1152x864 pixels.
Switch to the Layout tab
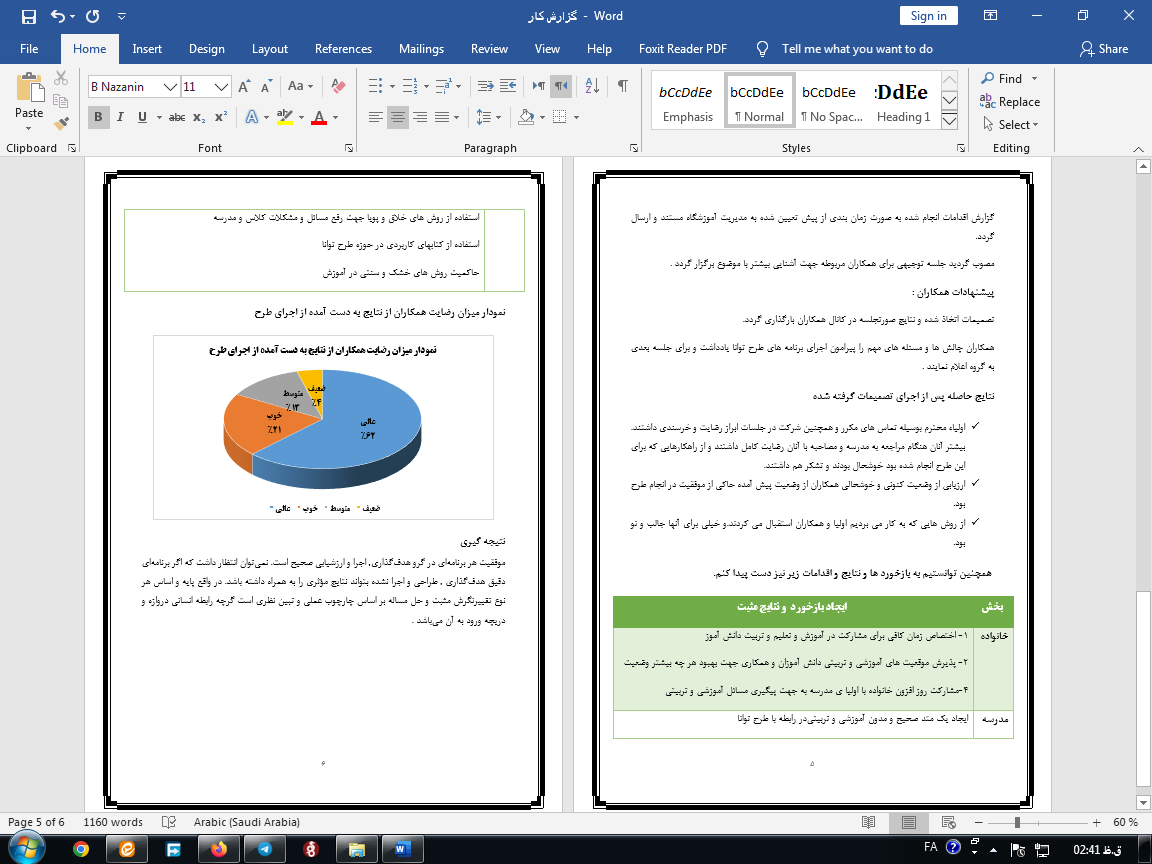coord(269,49)
